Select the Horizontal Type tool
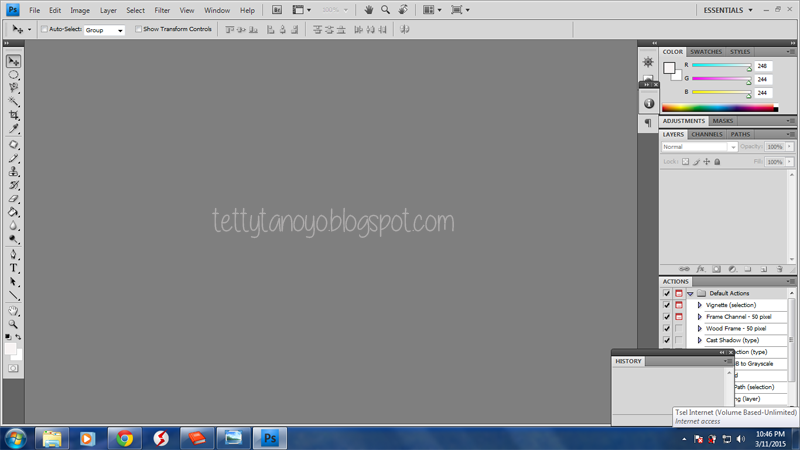Screen dimensions: 800x450 click(x=14, y=268)
